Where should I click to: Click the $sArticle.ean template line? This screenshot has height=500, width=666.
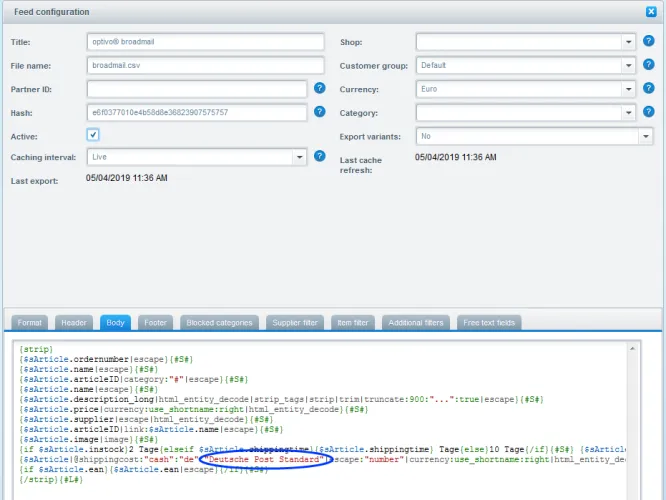click(x=144, y=469)
